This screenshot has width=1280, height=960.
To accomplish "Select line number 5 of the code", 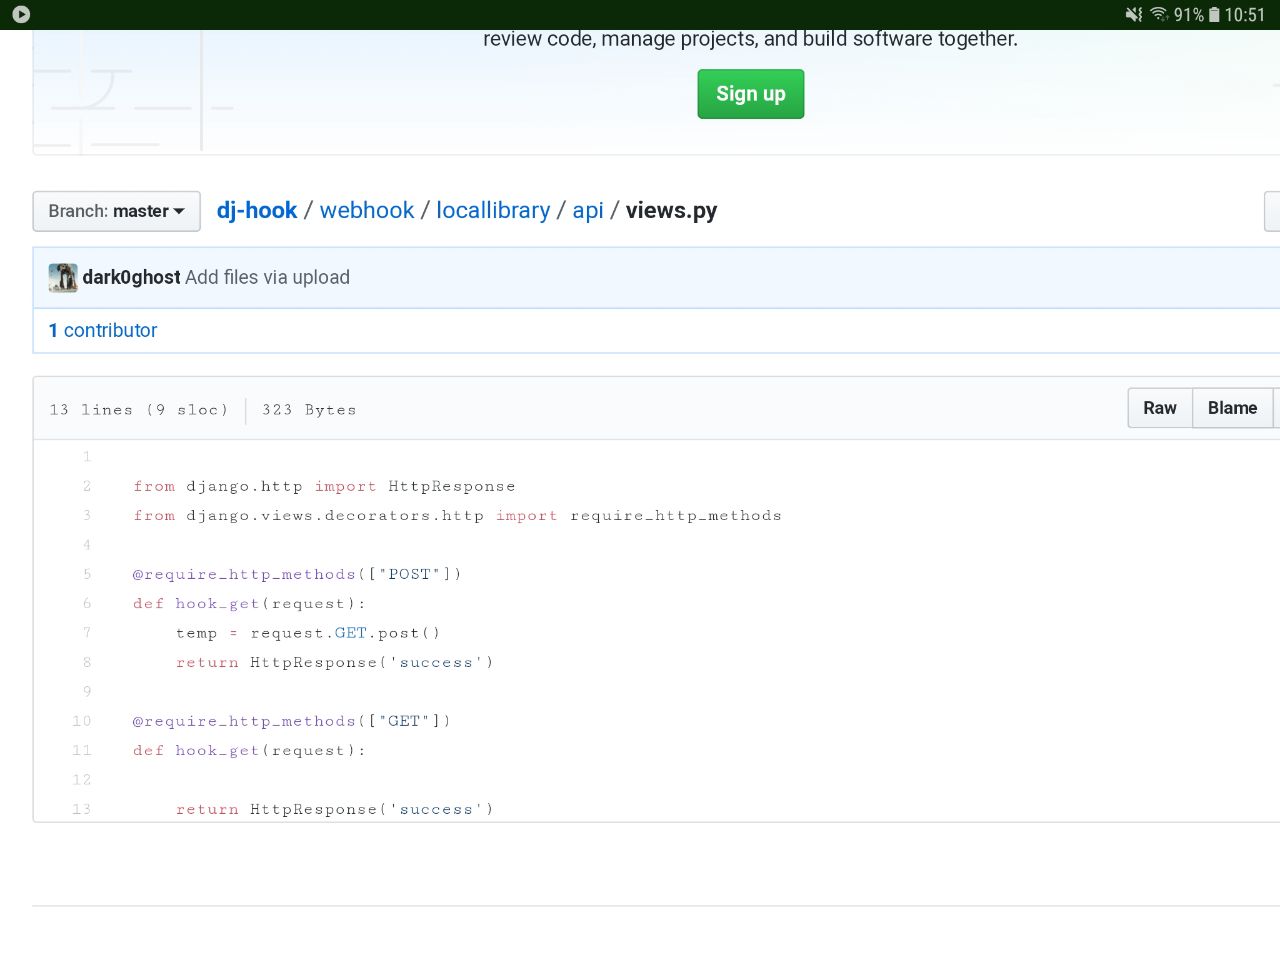I will point(87,574).
